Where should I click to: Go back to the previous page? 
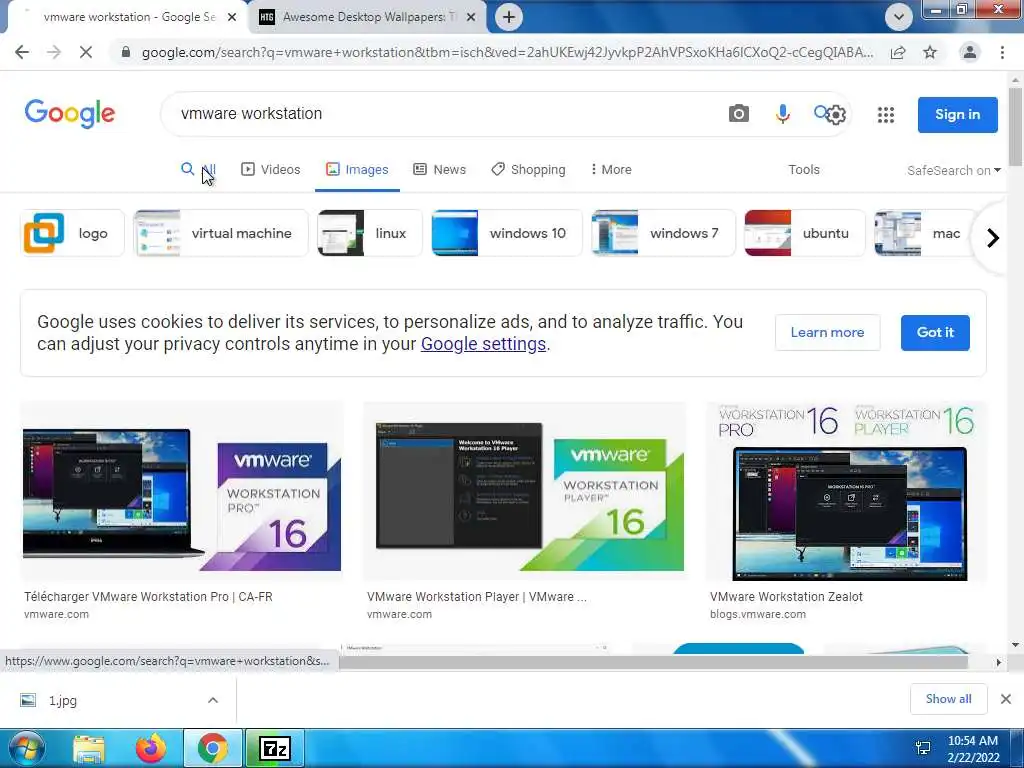[22, 52]
